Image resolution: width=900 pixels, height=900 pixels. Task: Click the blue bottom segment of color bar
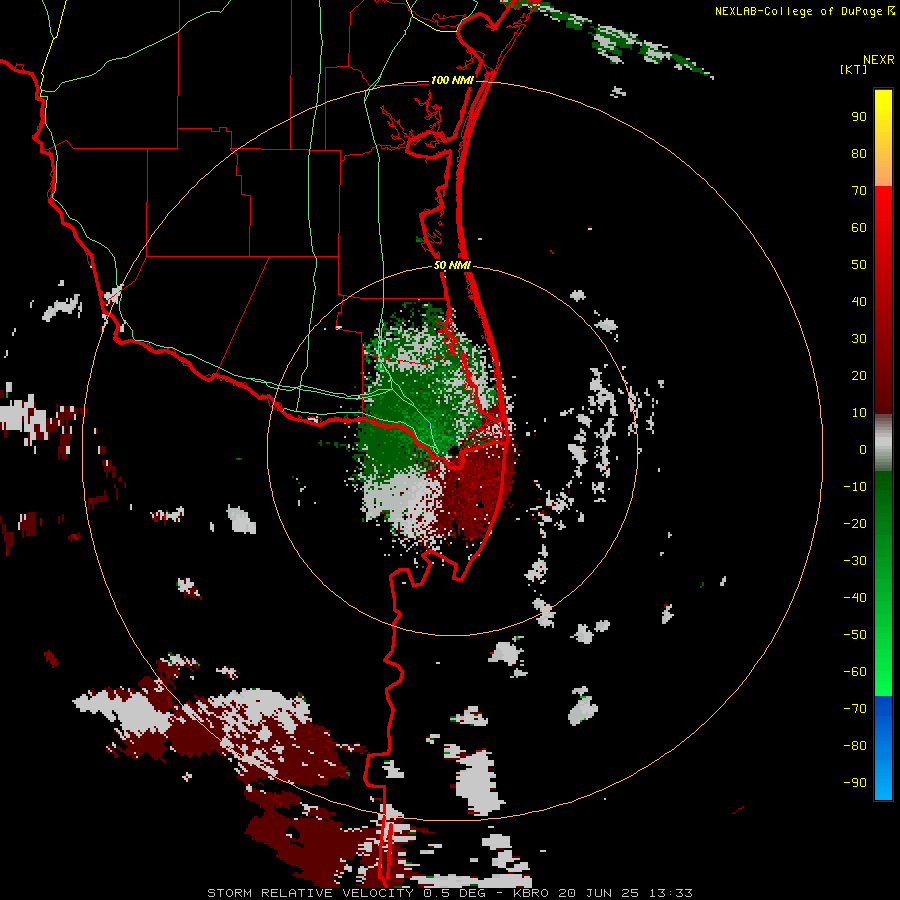pyautogui.click(x=883, y=748)
